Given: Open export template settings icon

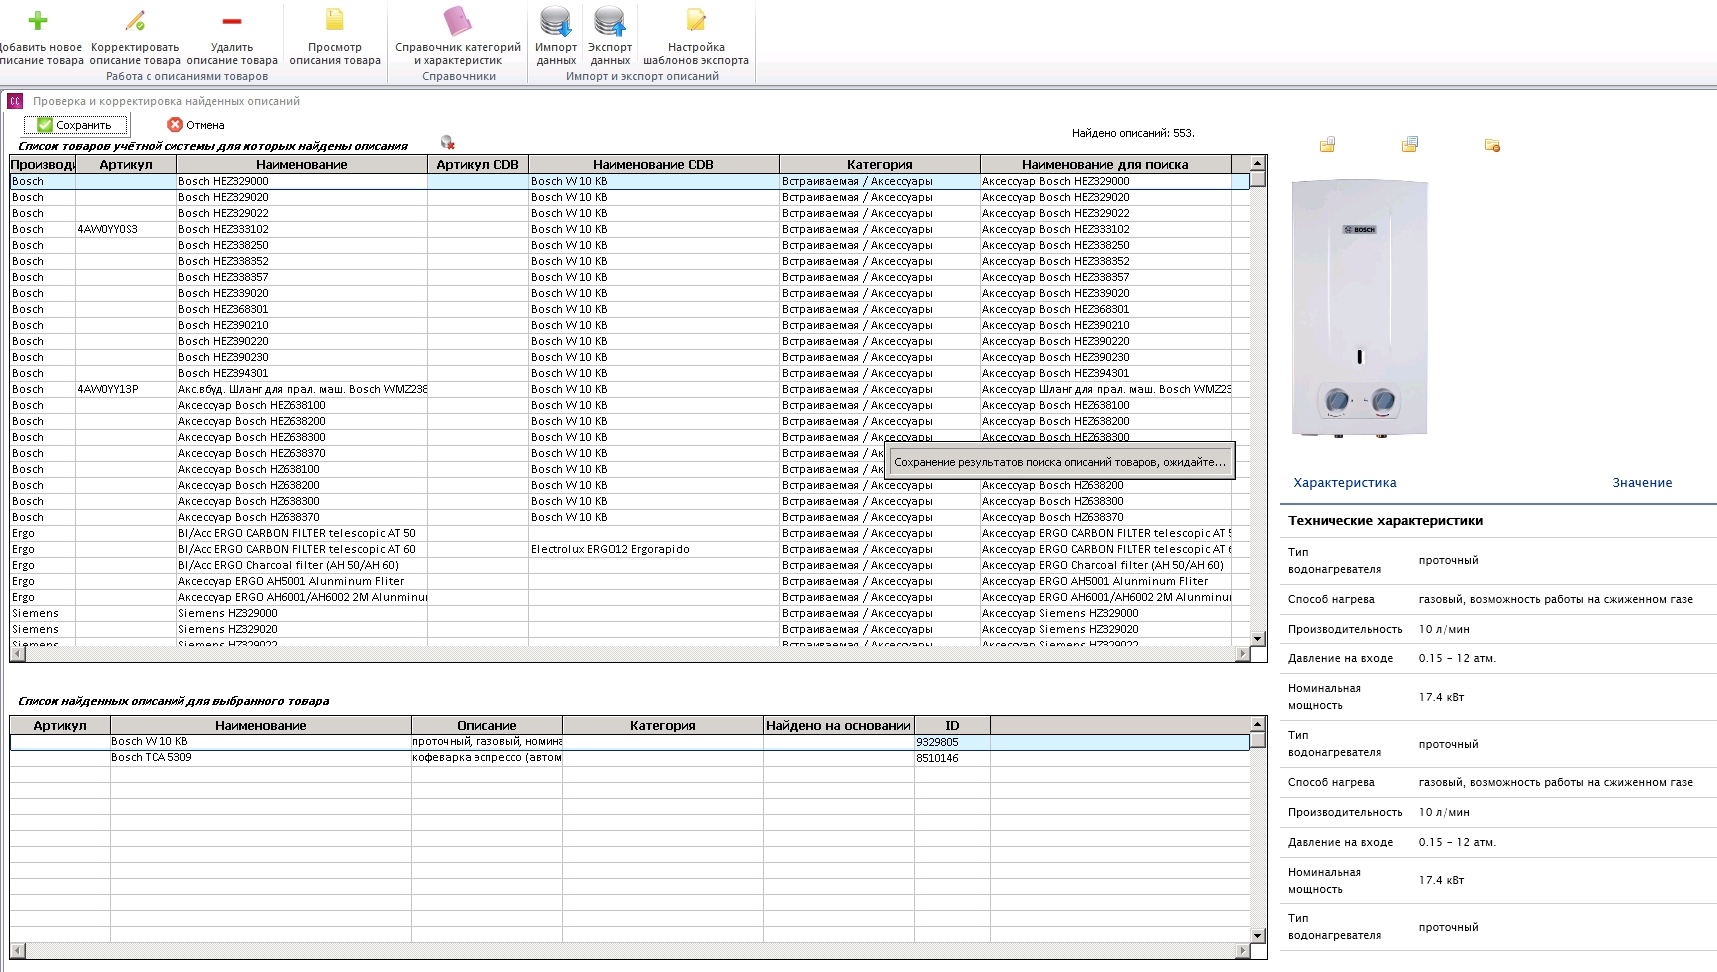Looking at the screenshot, I should pyautogui.click(x=696, y=20).
